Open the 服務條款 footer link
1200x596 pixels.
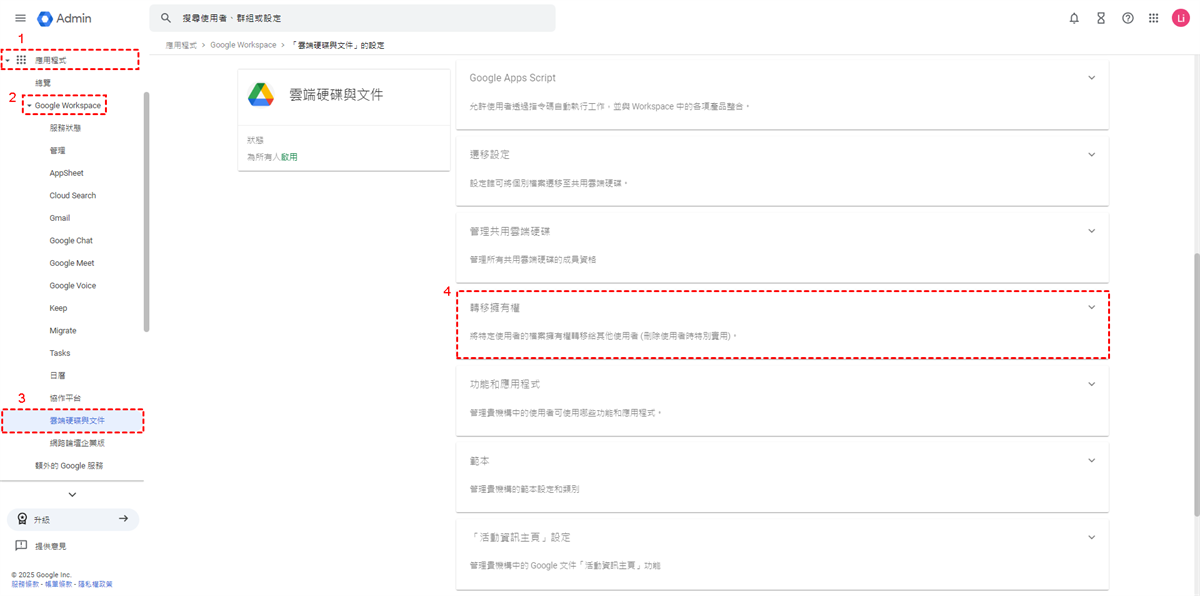tap(24, 584)
